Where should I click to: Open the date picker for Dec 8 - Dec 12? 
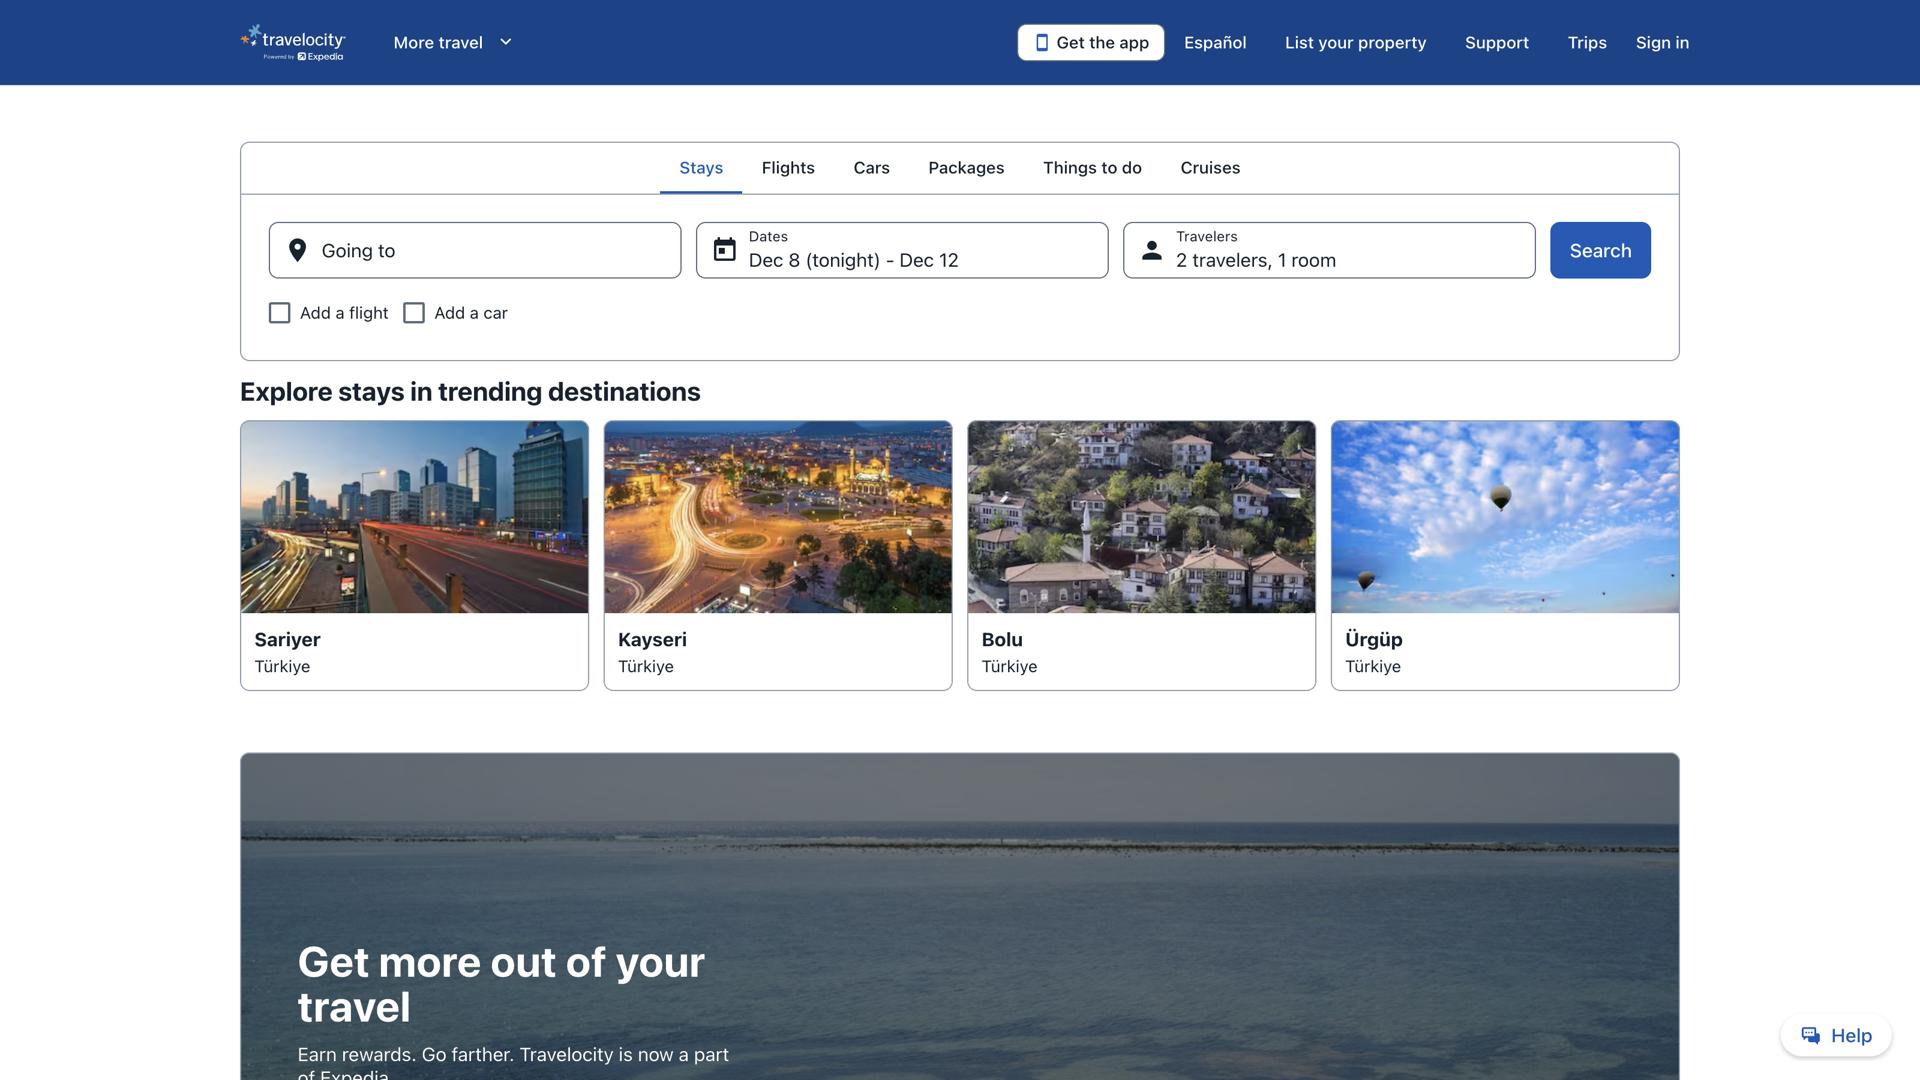(901, 250)
